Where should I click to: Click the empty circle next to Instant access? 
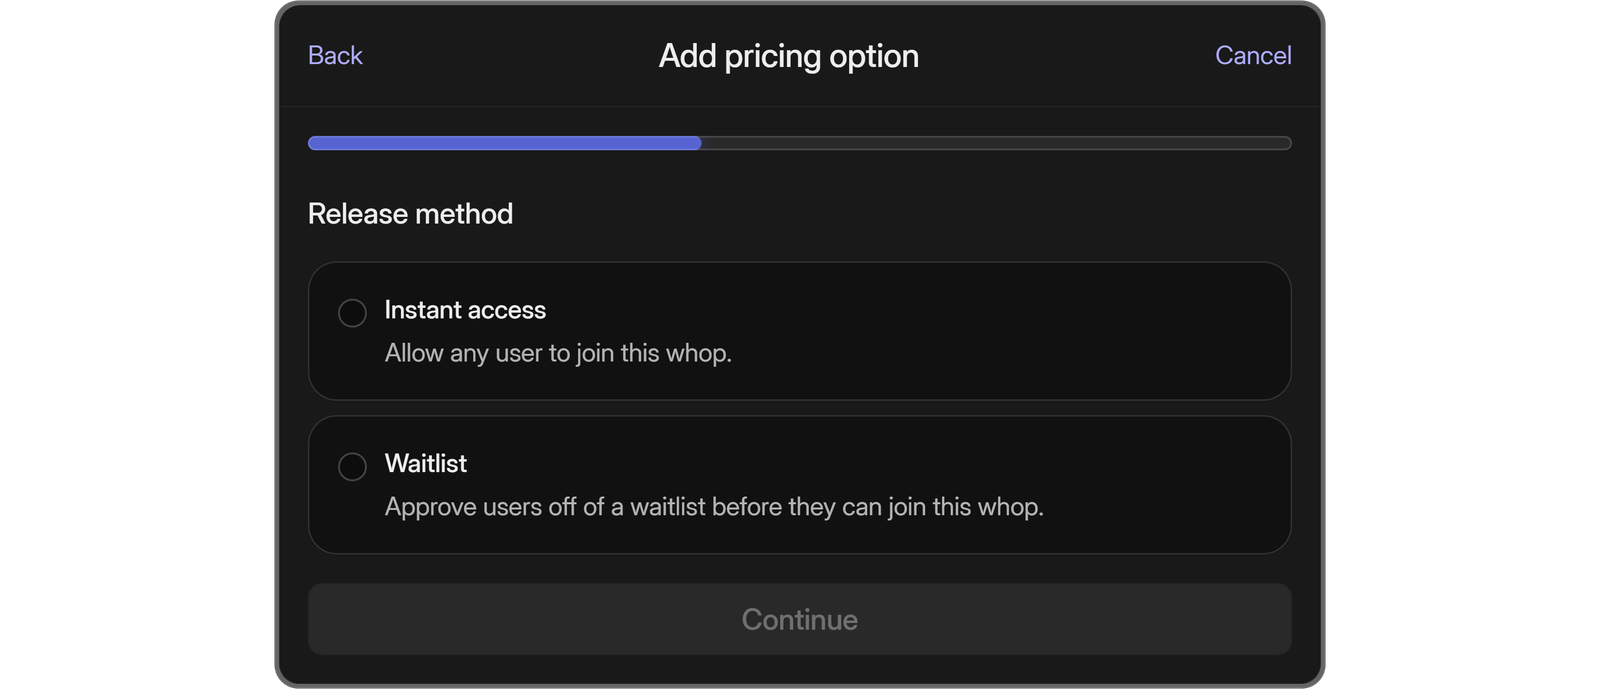[x=352, y=312]
